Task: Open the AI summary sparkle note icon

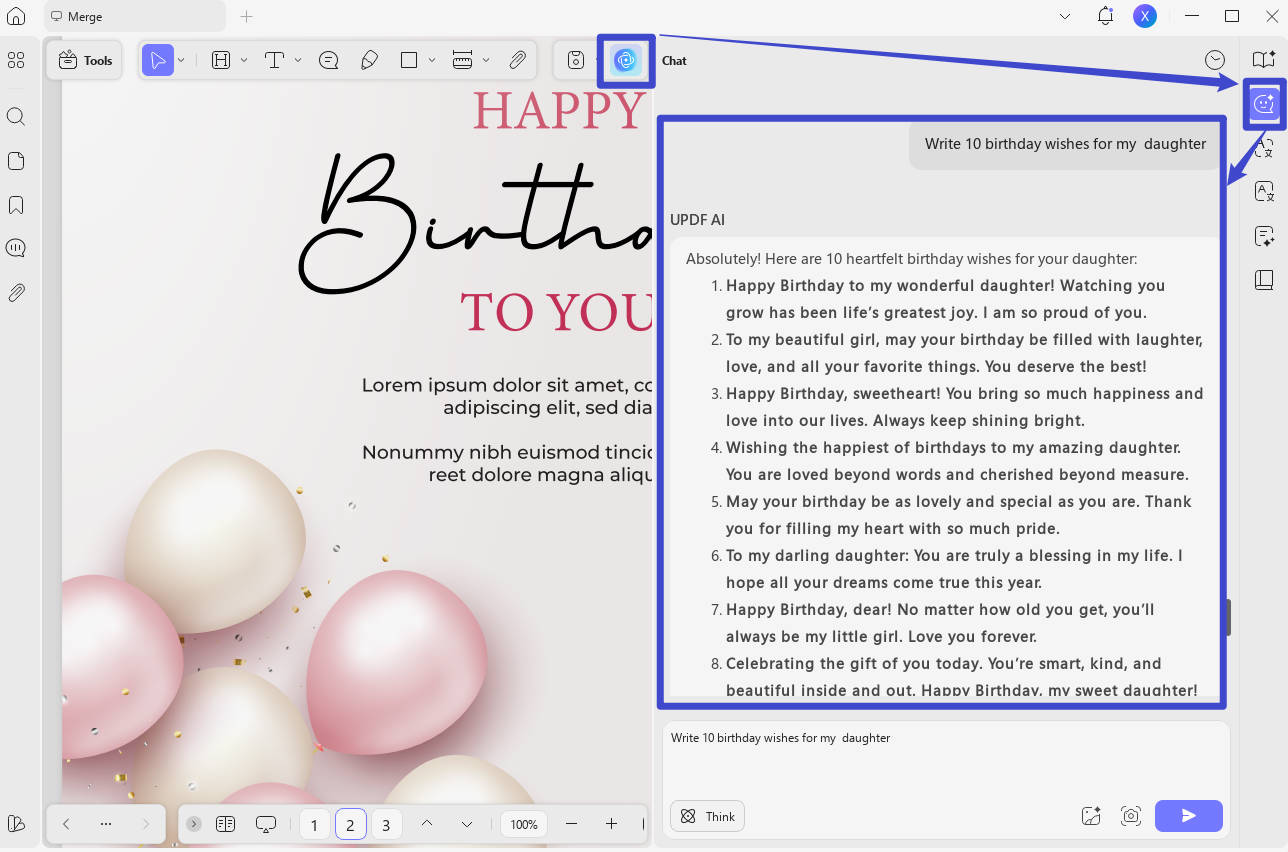Action: coord(1264,236)
